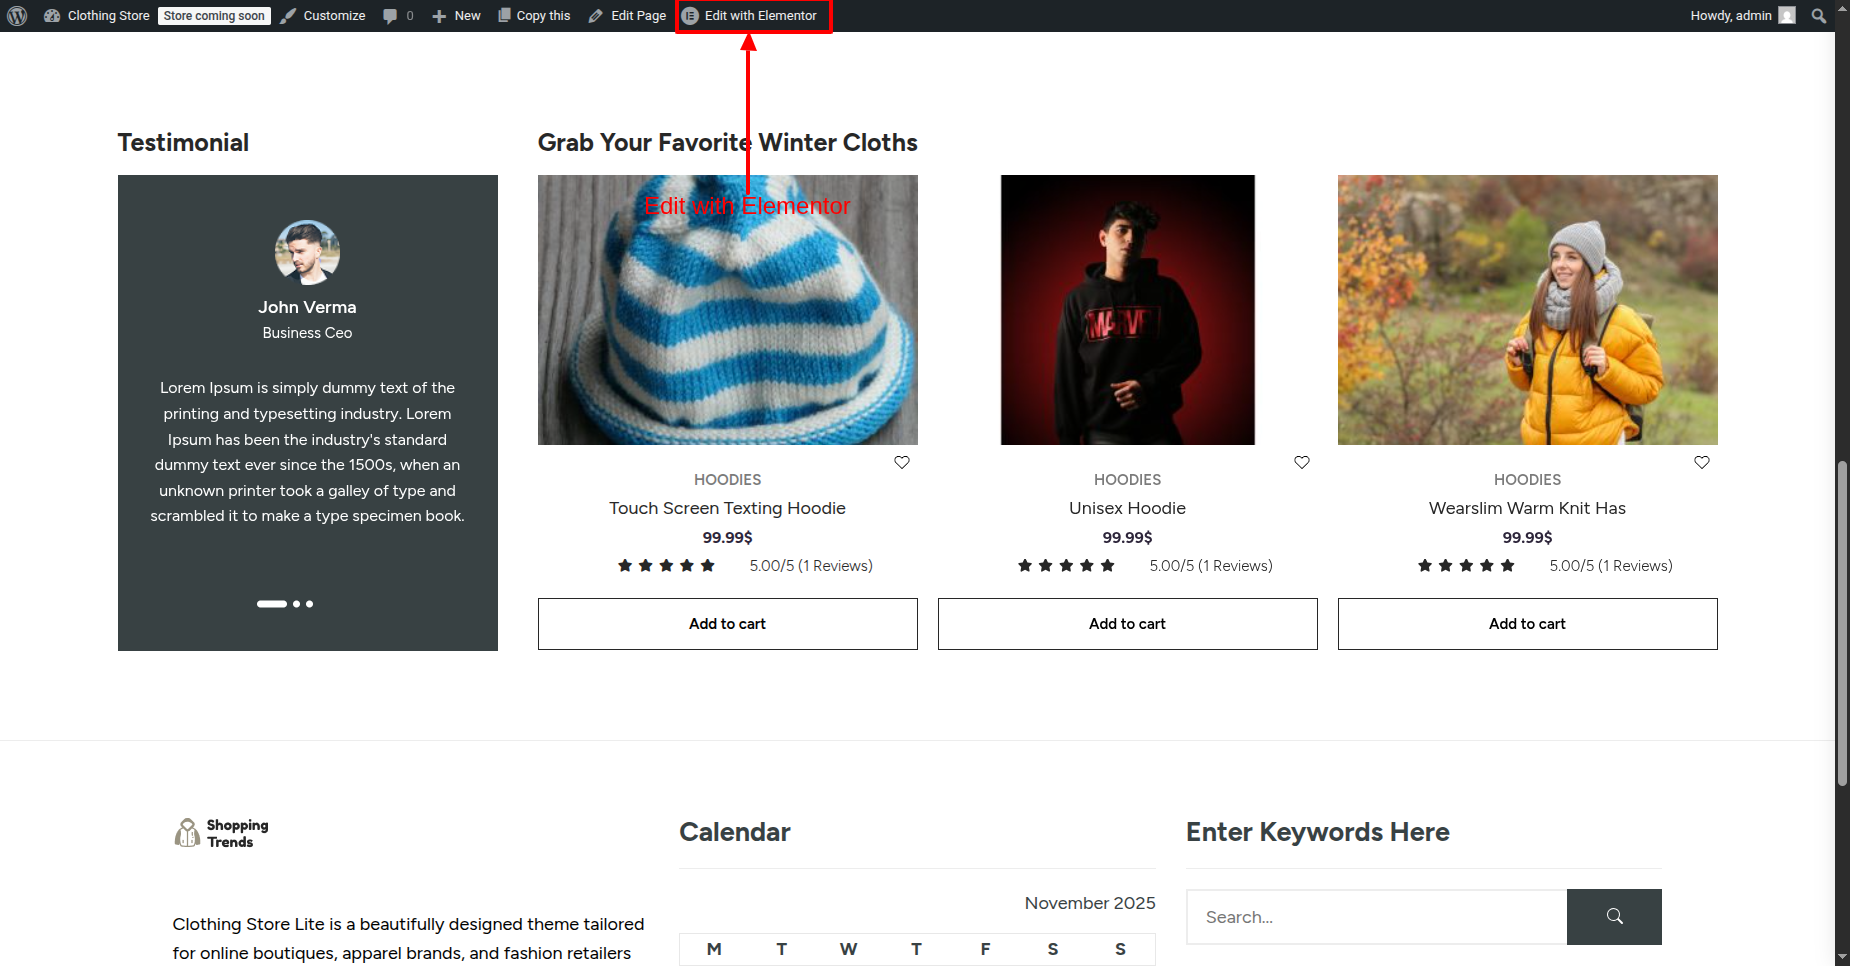Open the New content menu
1850x966 pixels.
pyautogui.click(x=457, y=16)
